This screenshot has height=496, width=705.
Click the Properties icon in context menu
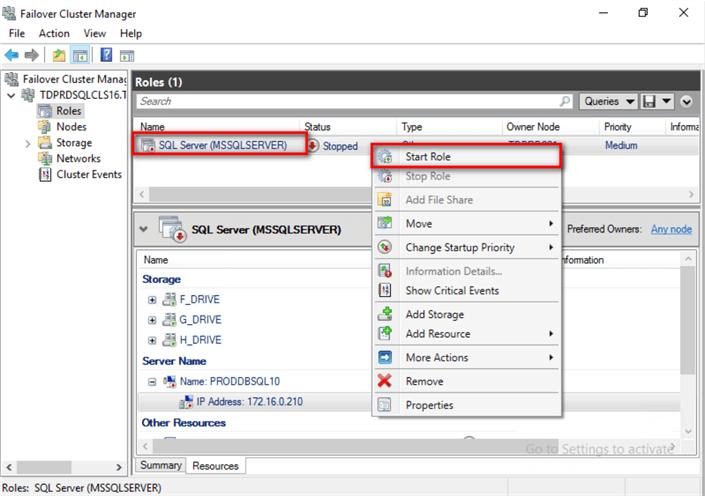385,405
